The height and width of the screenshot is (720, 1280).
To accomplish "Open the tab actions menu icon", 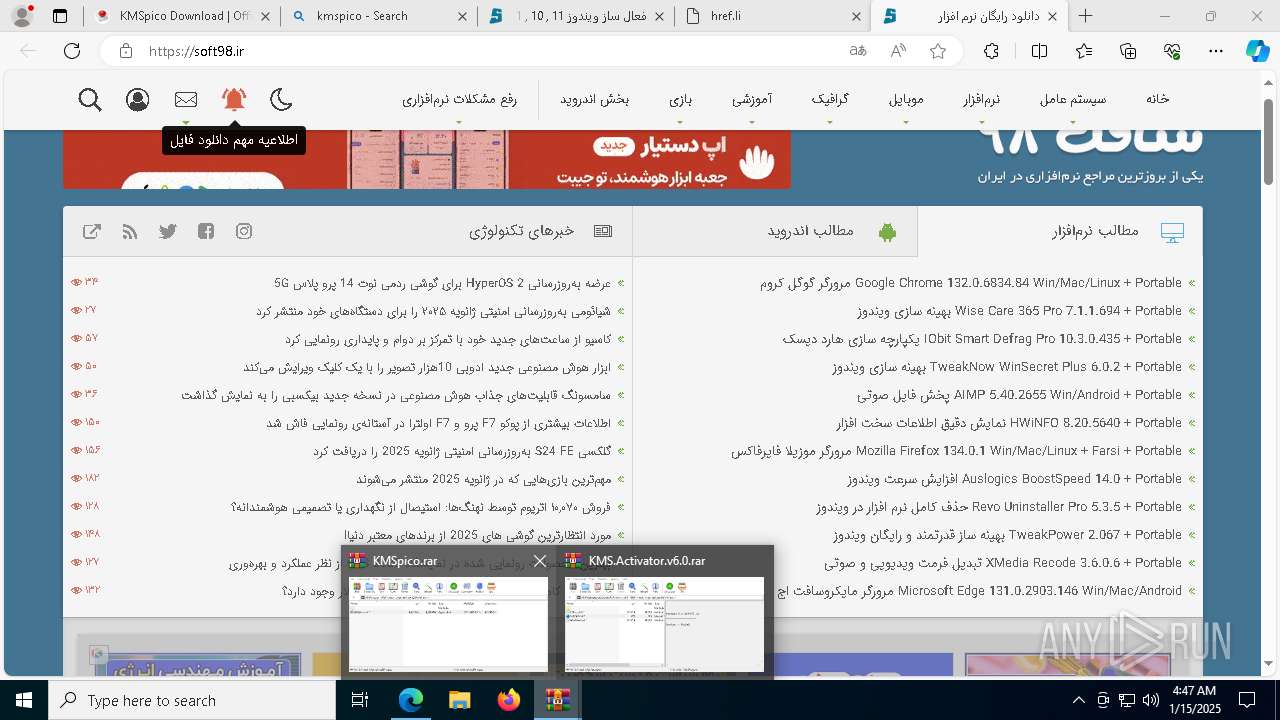I will 60,16.
